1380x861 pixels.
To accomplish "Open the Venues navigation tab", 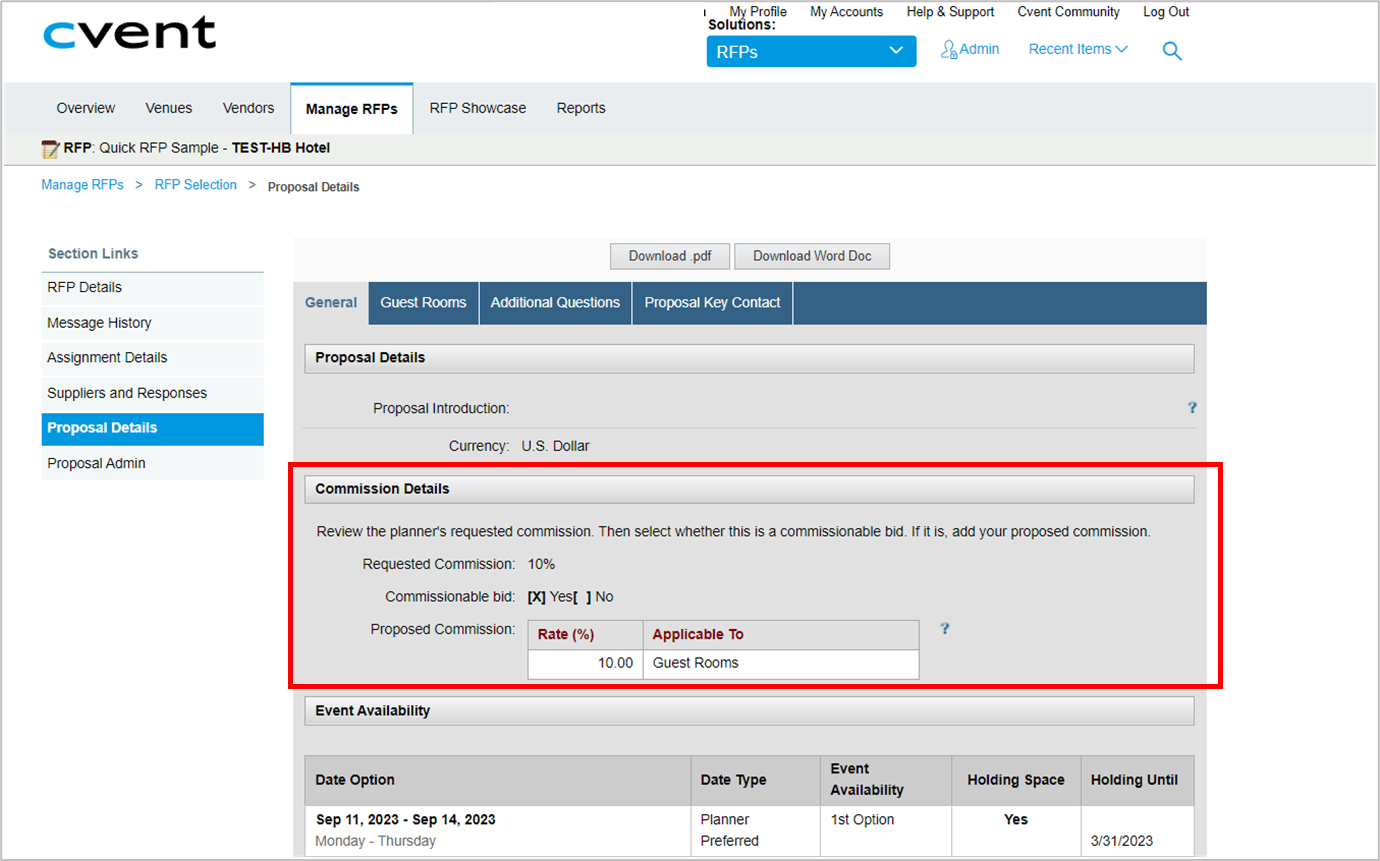I will [x=169, y=108].
